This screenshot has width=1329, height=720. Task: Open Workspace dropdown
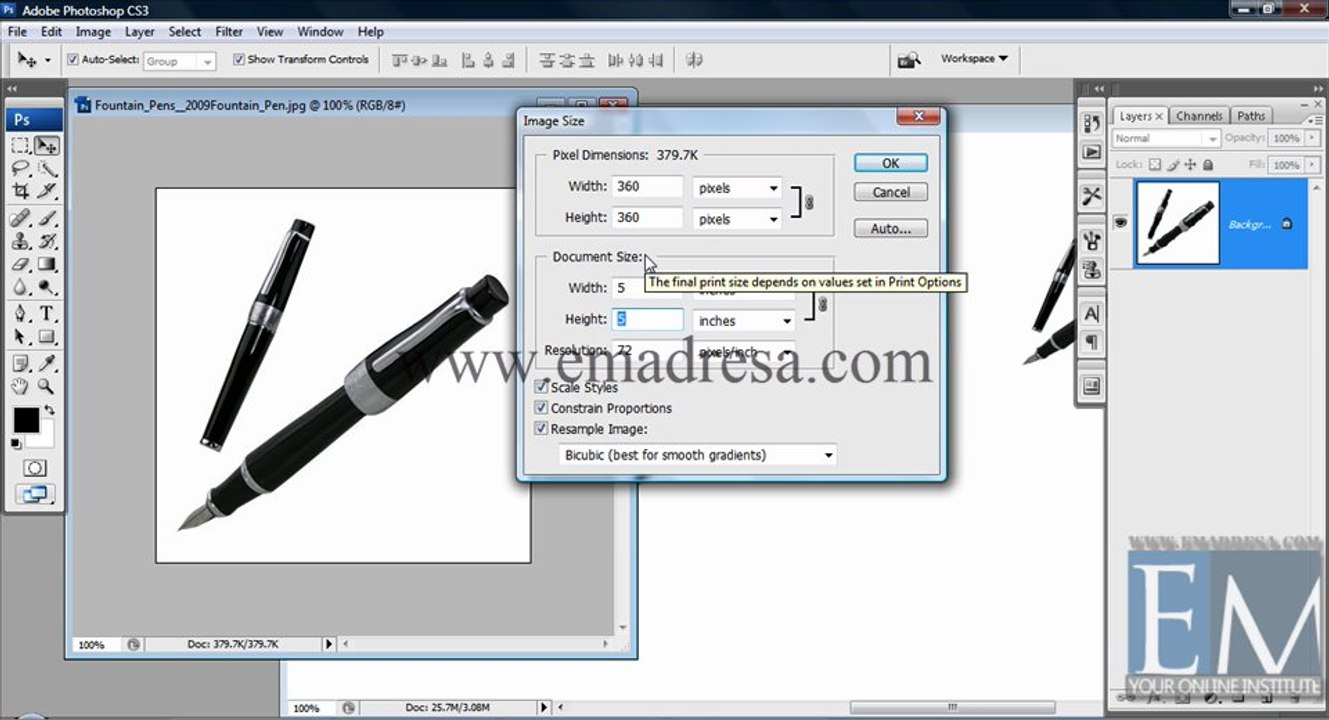point(974,59)
